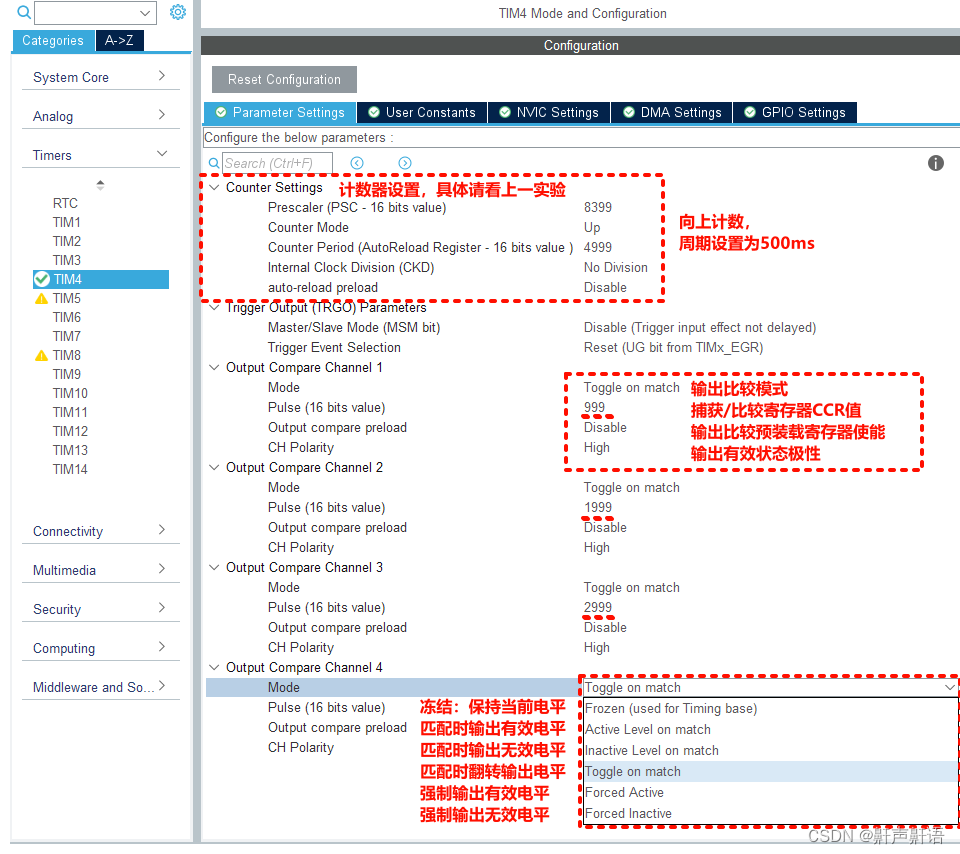Select TIM3 in timers list
Image resolution: width=960 pixels, height=854 pixels.
point(67,260)
